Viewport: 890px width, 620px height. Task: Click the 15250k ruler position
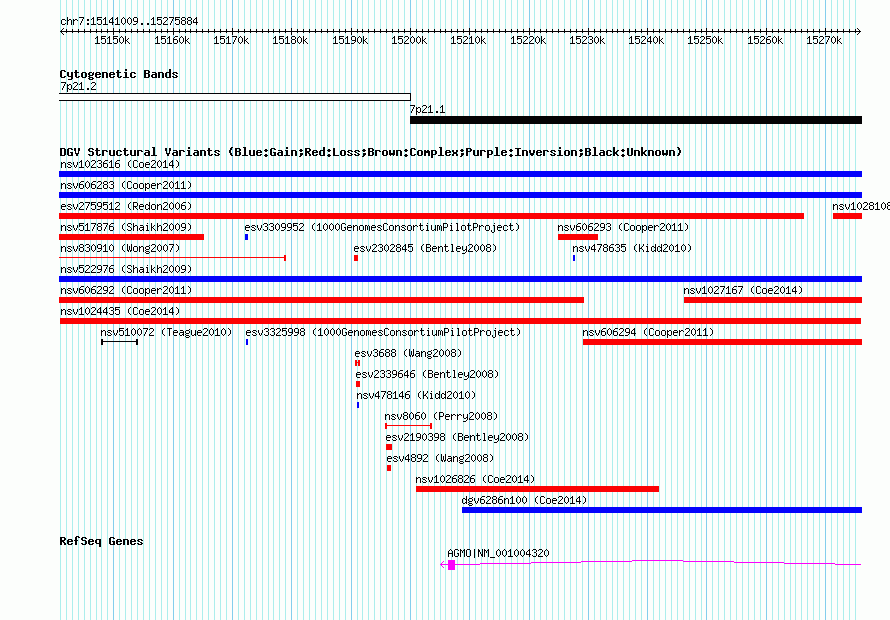[x=706, y=40]
